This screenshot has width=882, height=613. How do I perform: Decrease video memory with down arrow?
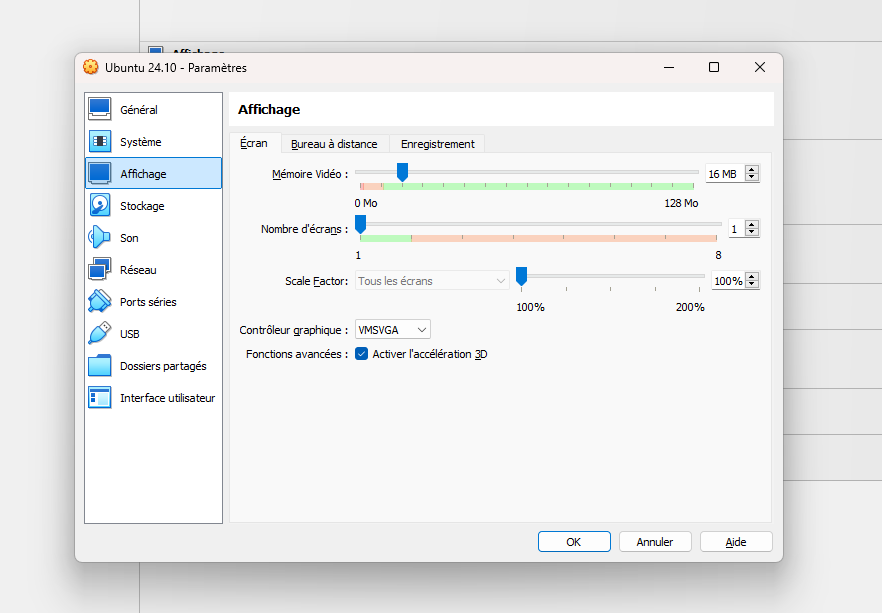pyautogui.click(x=752, y=178)
